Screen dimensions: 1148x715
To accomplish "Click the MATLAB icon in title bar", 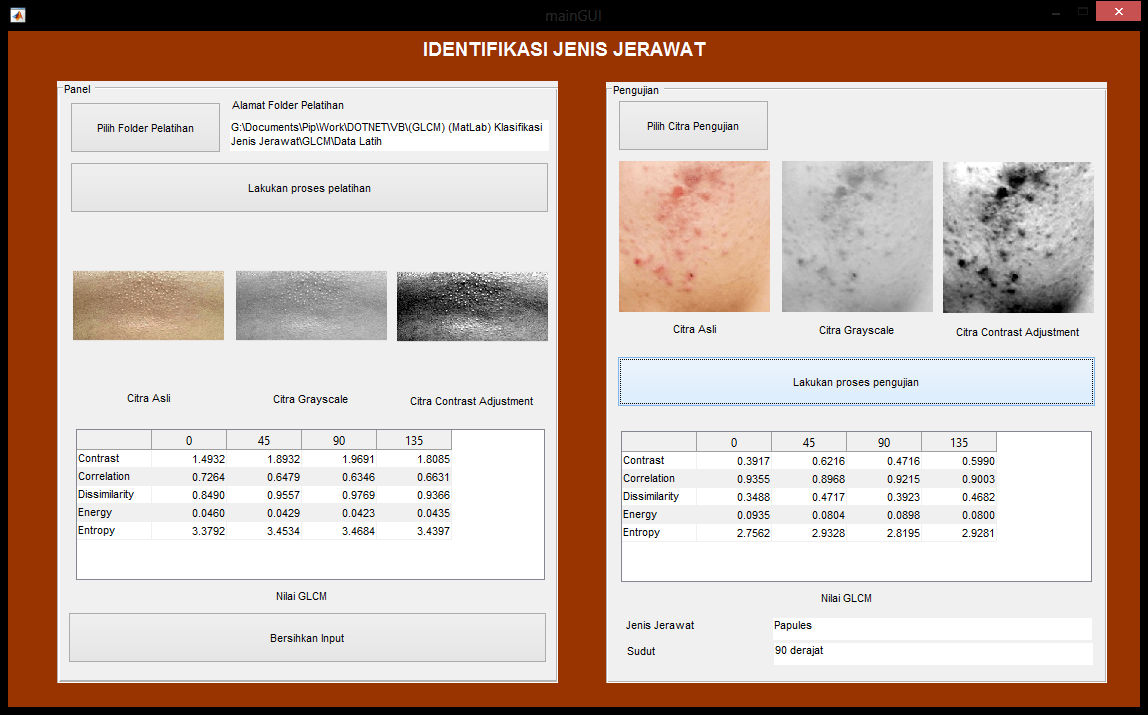I will tap(17, 15).
